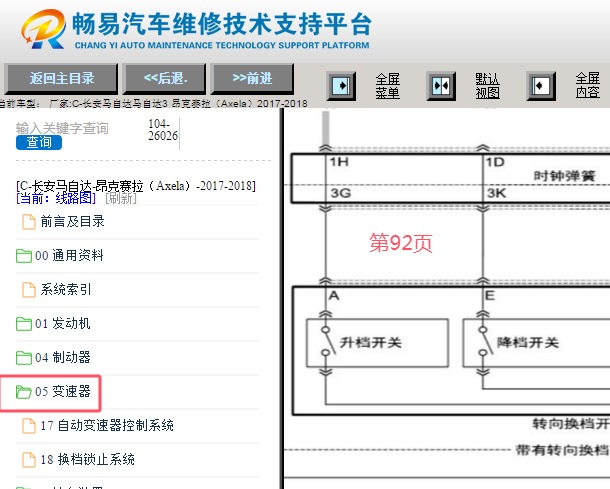Open the 系统索引 entry

(66, 289)
